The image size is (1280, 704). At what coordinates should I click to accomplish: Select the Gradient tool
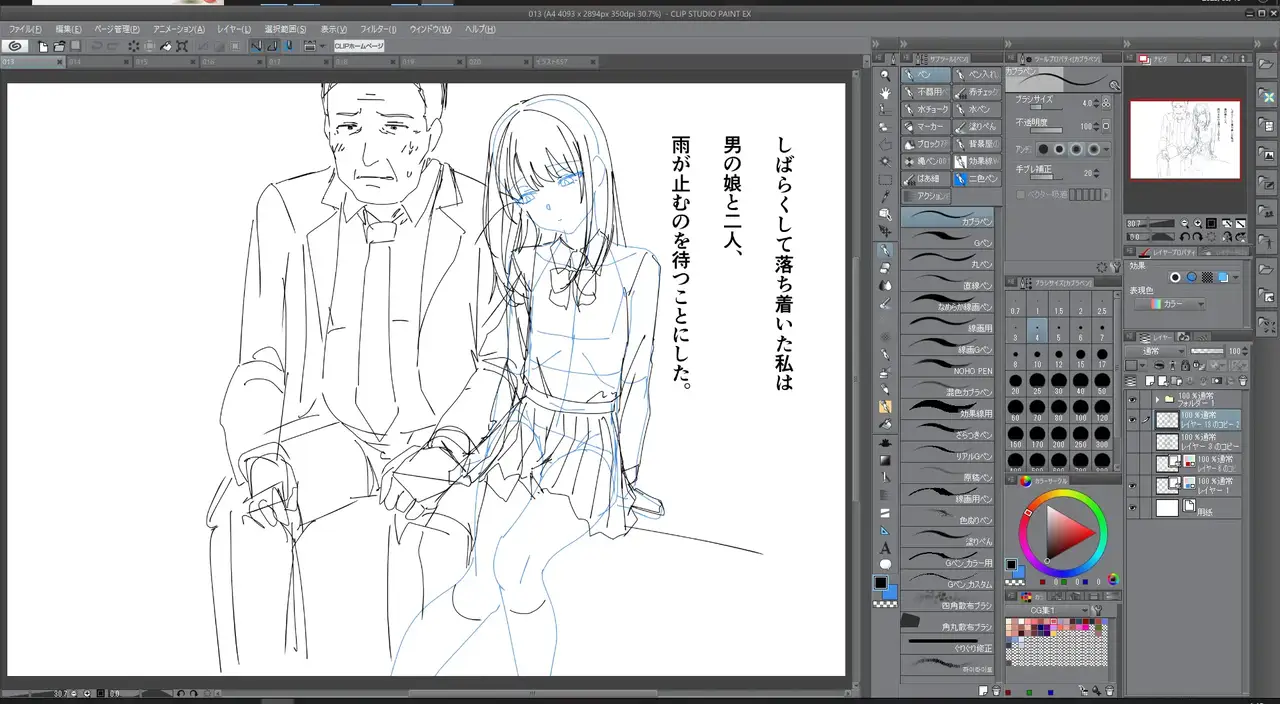click(885, 460)
